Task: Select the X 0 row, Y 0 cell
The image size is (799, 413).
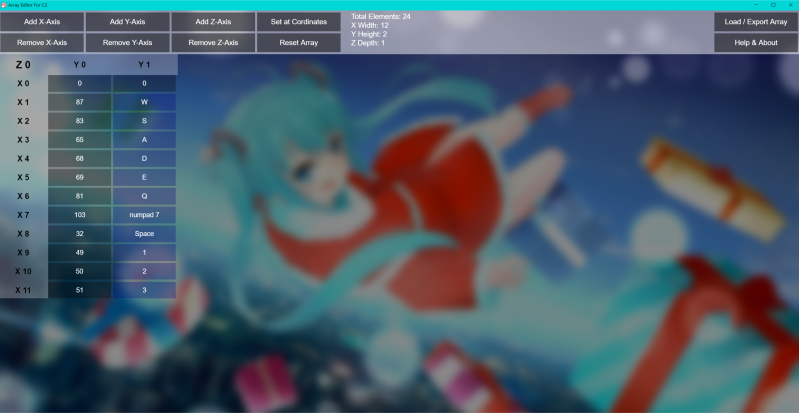Action: pos(79,84)
